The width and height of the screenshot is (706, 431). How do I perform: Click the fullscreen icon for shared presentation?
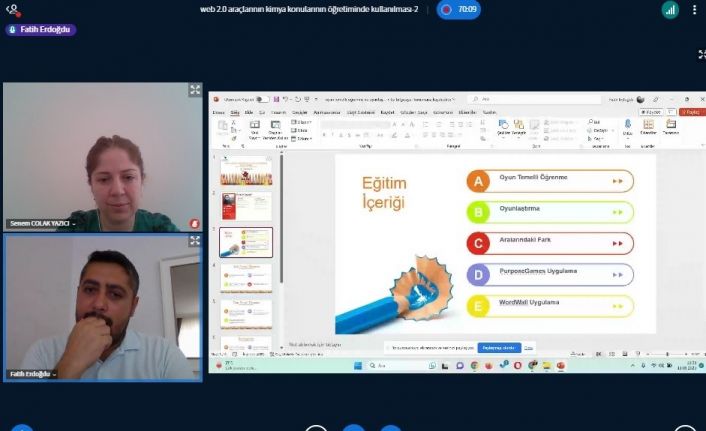point(700,54)
